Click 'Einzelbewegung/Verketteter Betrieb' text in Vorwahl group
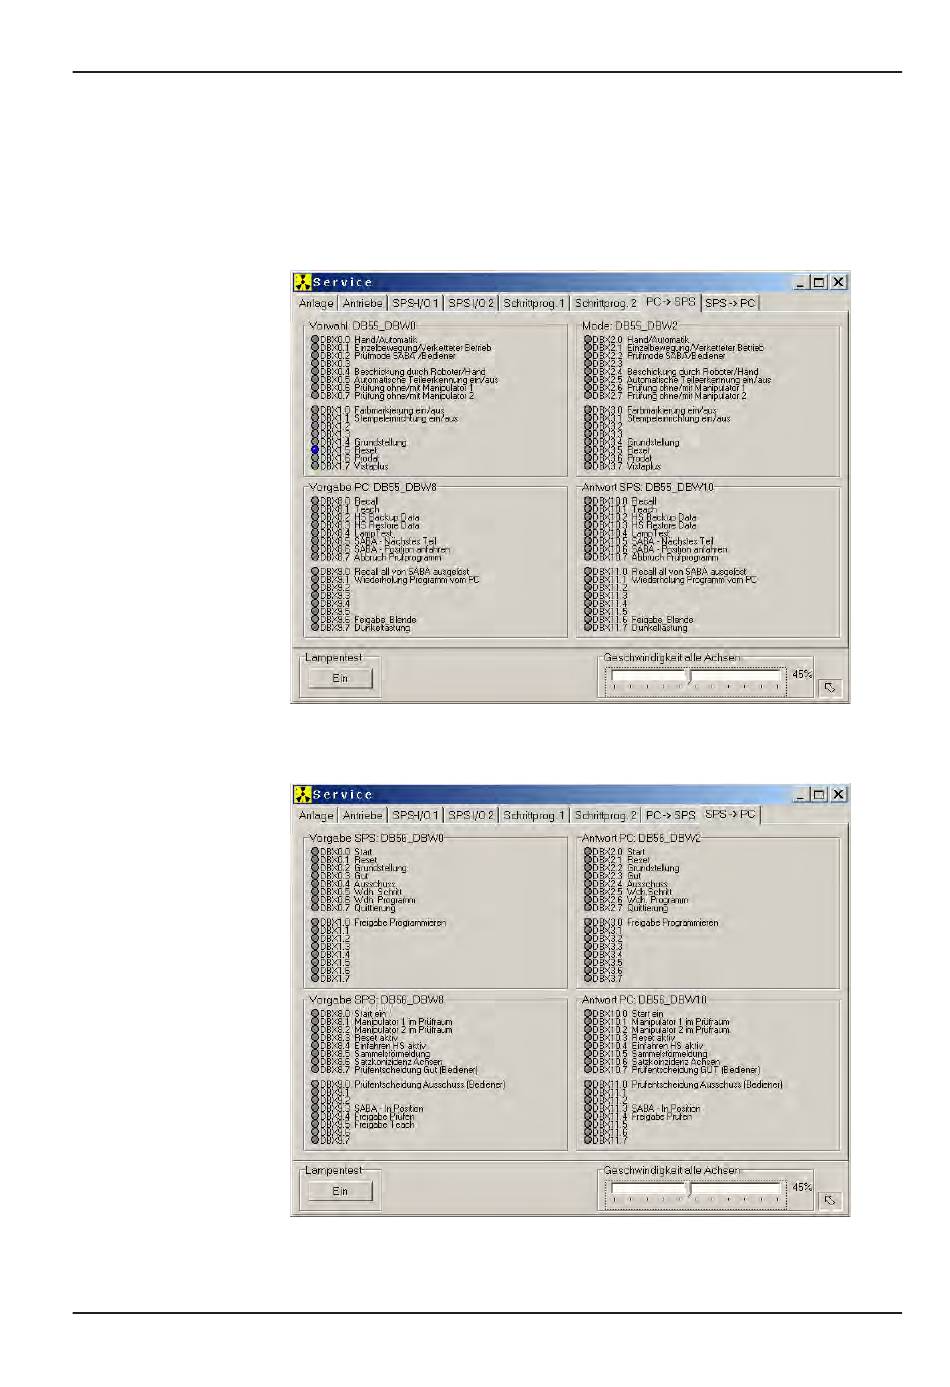The height and width of the screenshot is (1387, 950). (423, 348)
